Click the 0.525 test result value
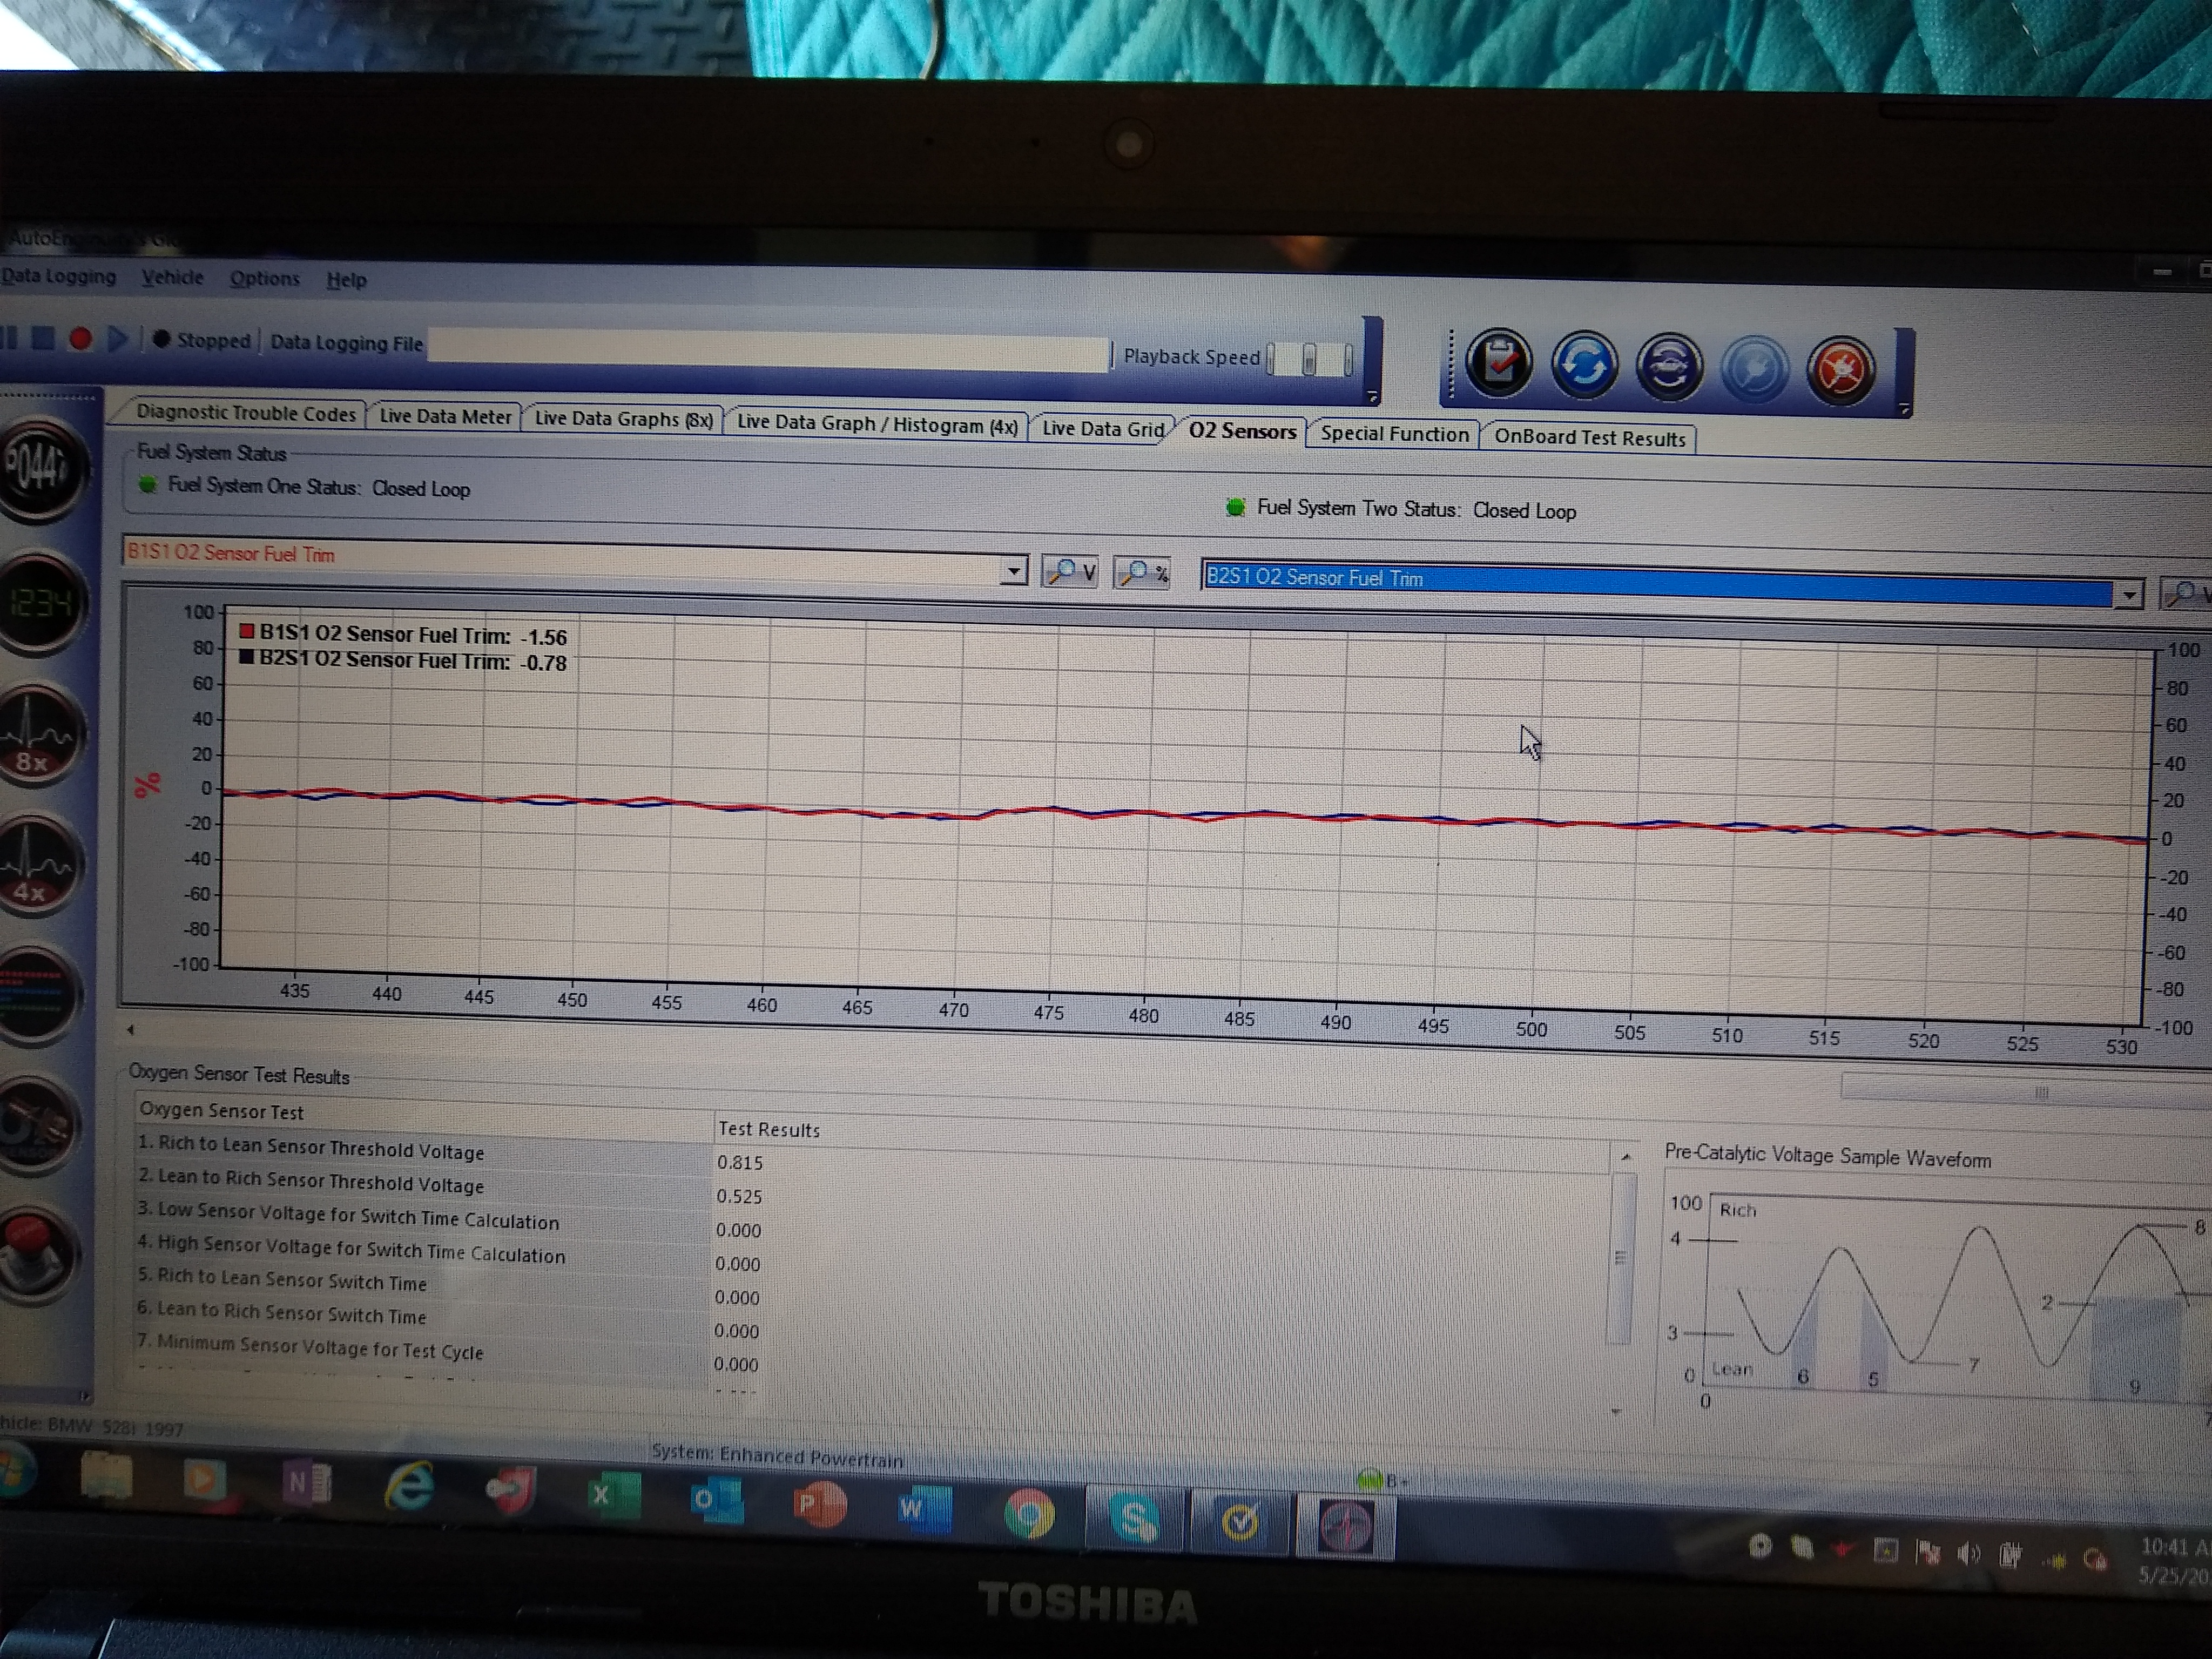 (739, 1196)
